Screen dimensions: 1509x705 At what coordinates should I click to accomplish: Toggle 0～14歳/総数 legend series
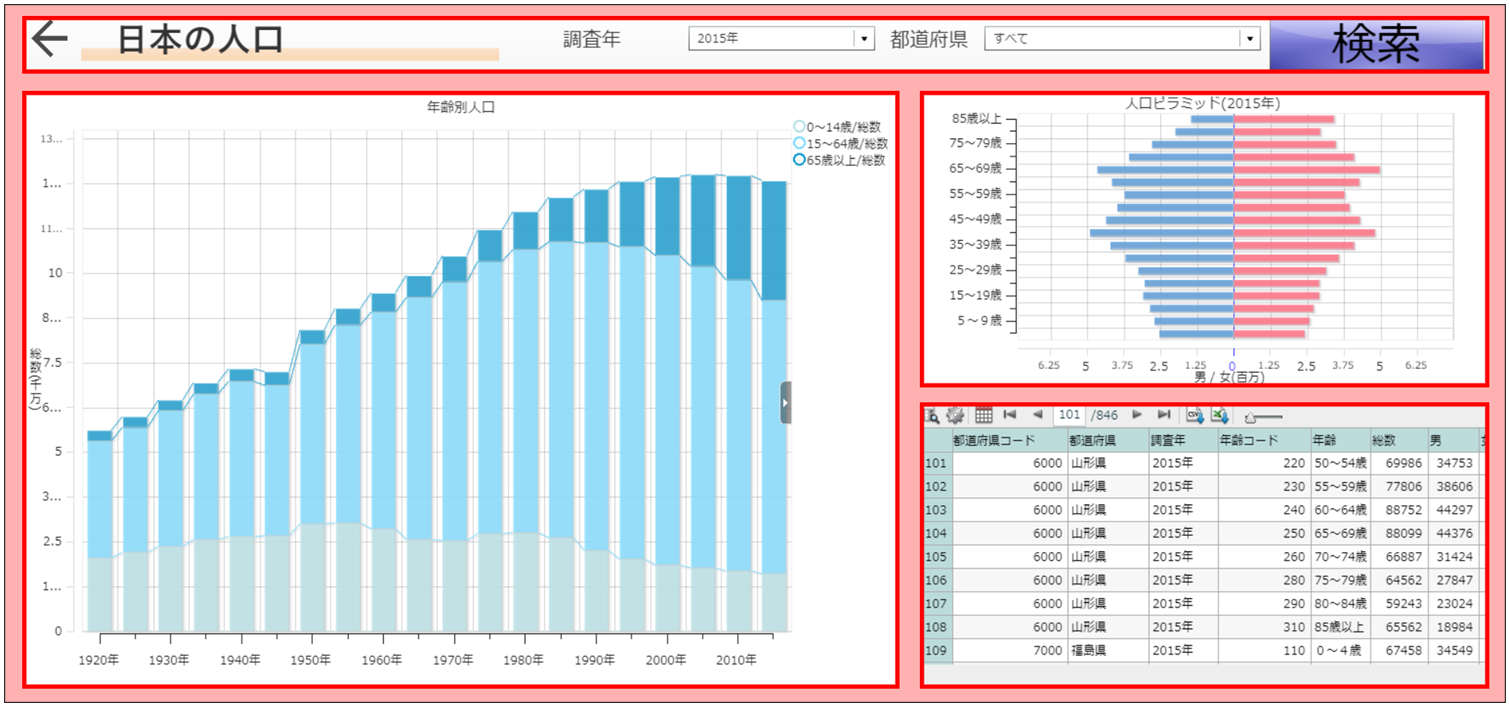[x=799, y=127]
